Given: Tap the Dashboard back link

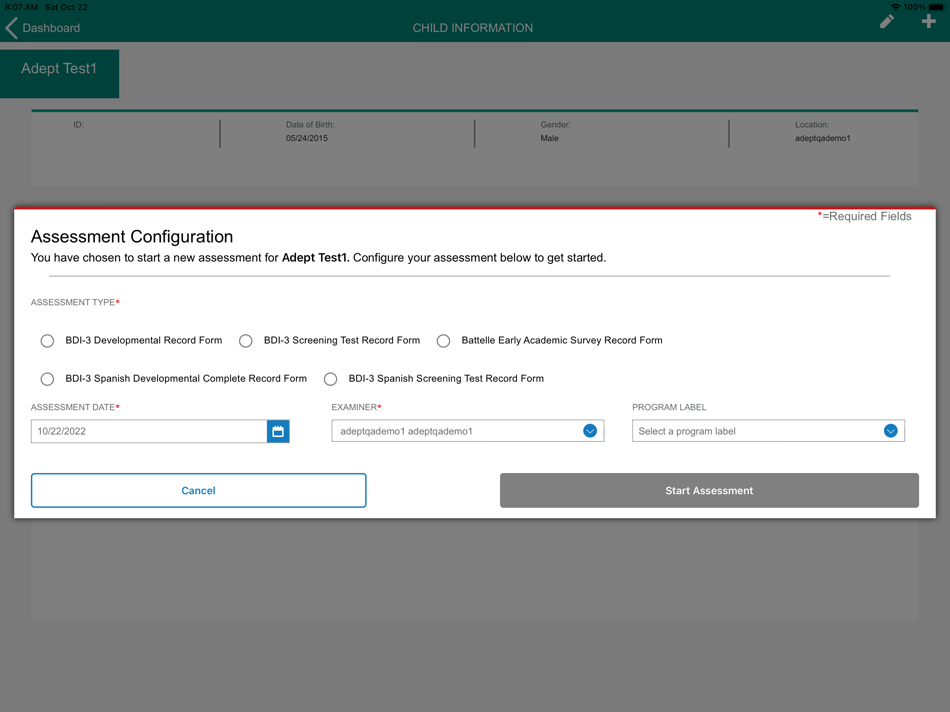Looking at the screenshot, I should [51, 28].
